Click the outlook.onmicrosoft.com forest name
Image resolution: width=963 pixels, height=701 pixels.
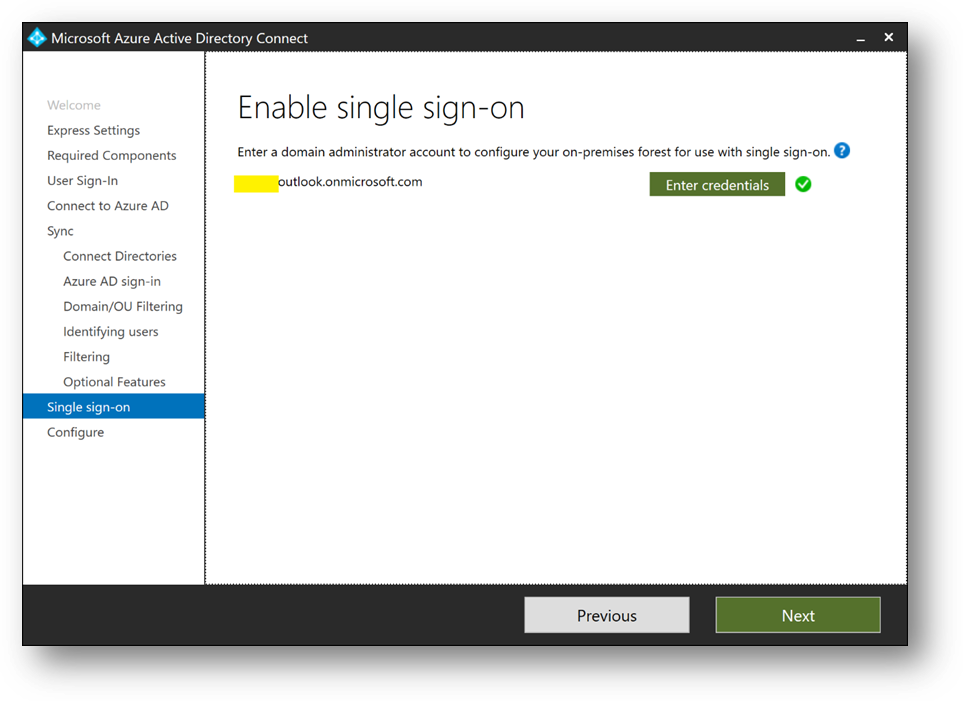[350, 182]
